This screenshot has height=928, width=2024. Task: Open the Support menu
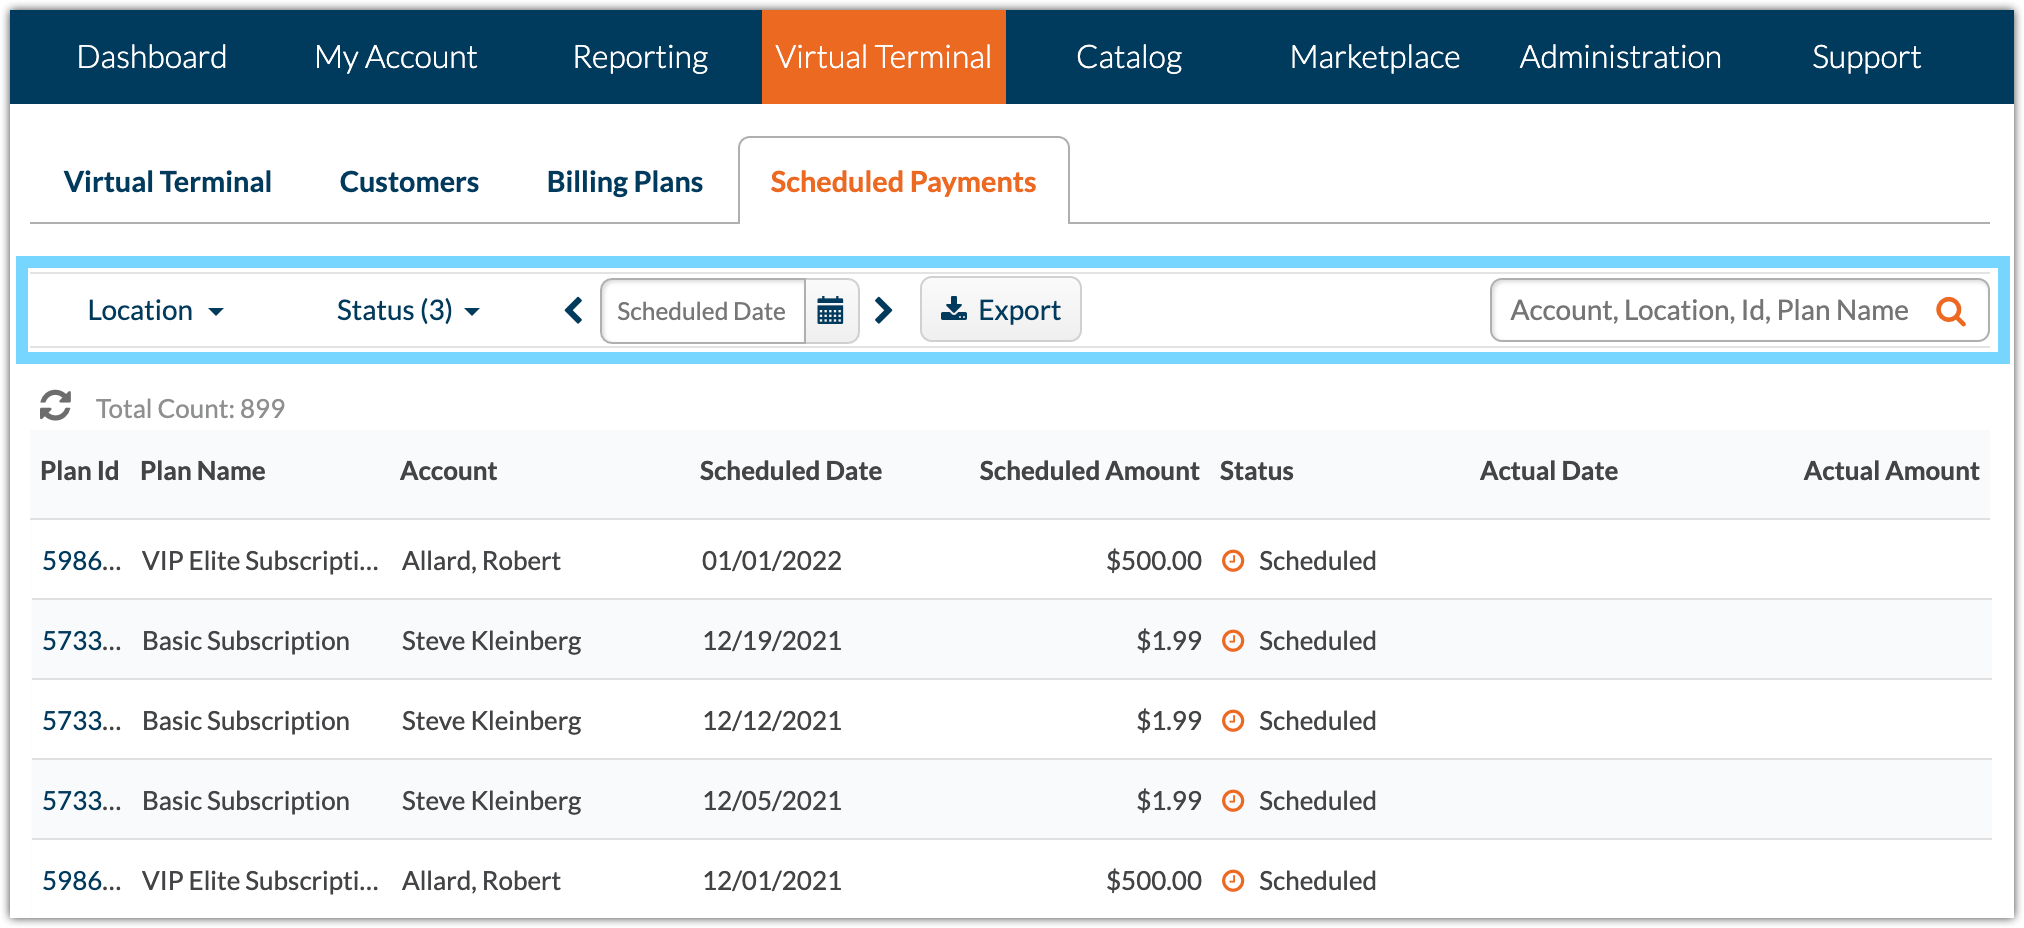(1866, 57)
